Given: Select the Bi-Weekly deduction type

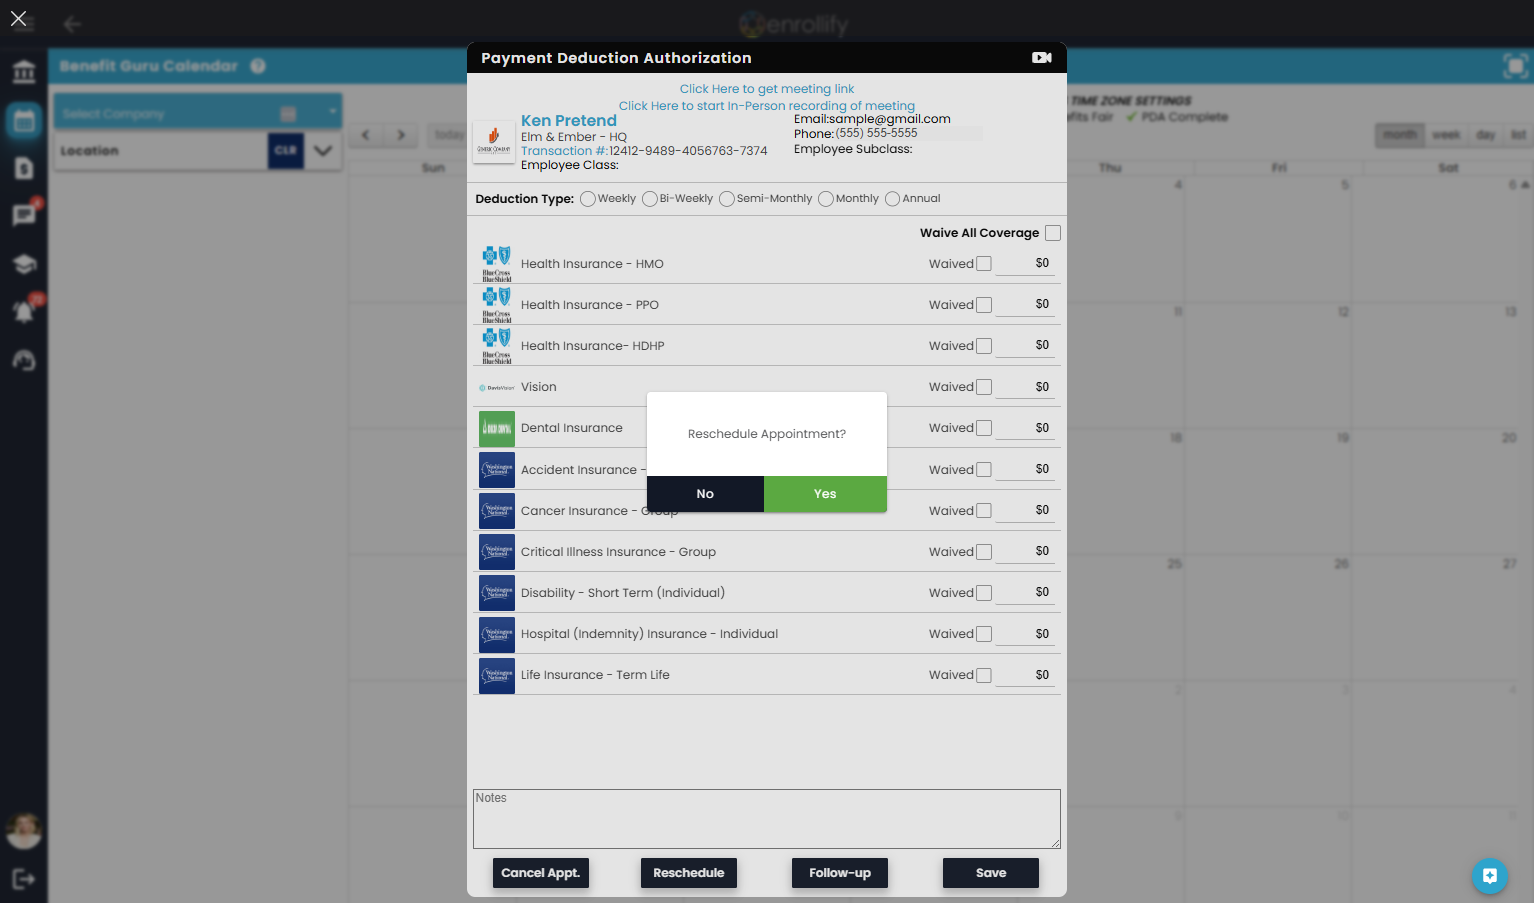Looking at the screenshot, I should [x=650, y=199].
